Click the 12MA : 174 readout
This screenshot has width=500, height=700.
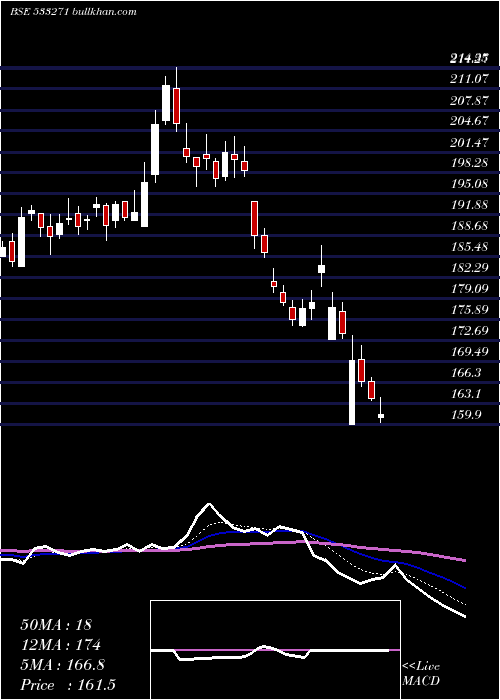point(60,645)
